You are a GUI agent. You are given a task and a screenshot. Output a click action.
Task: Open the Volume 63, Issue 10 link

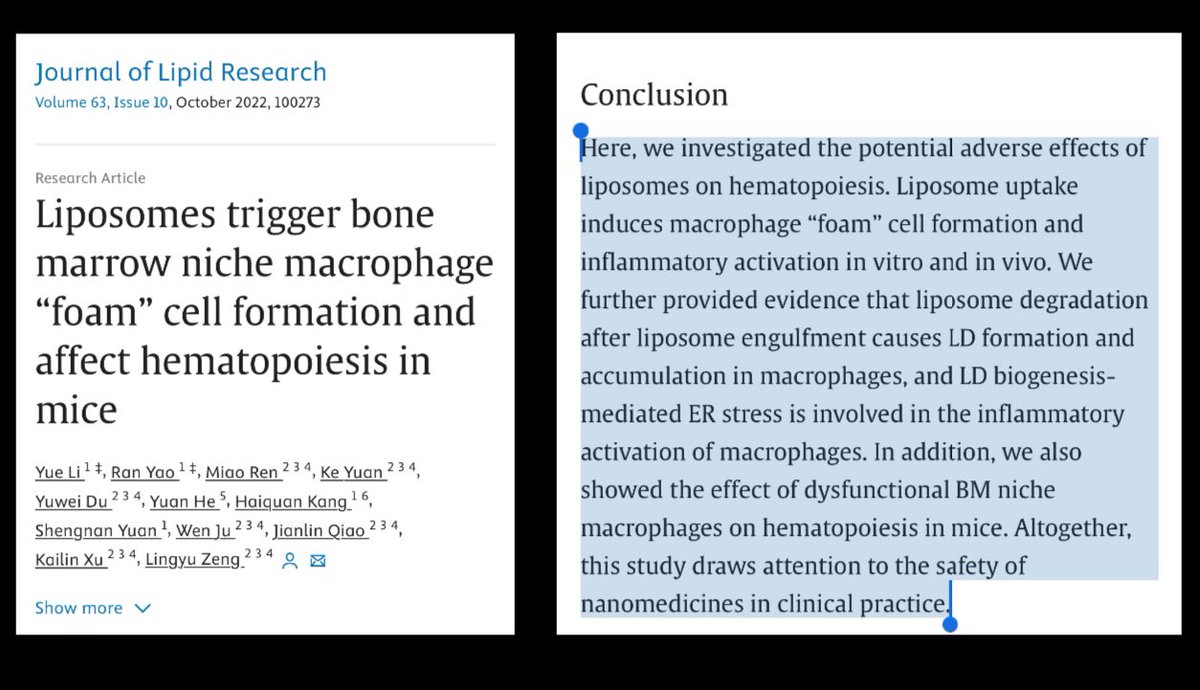coord(103,102)
